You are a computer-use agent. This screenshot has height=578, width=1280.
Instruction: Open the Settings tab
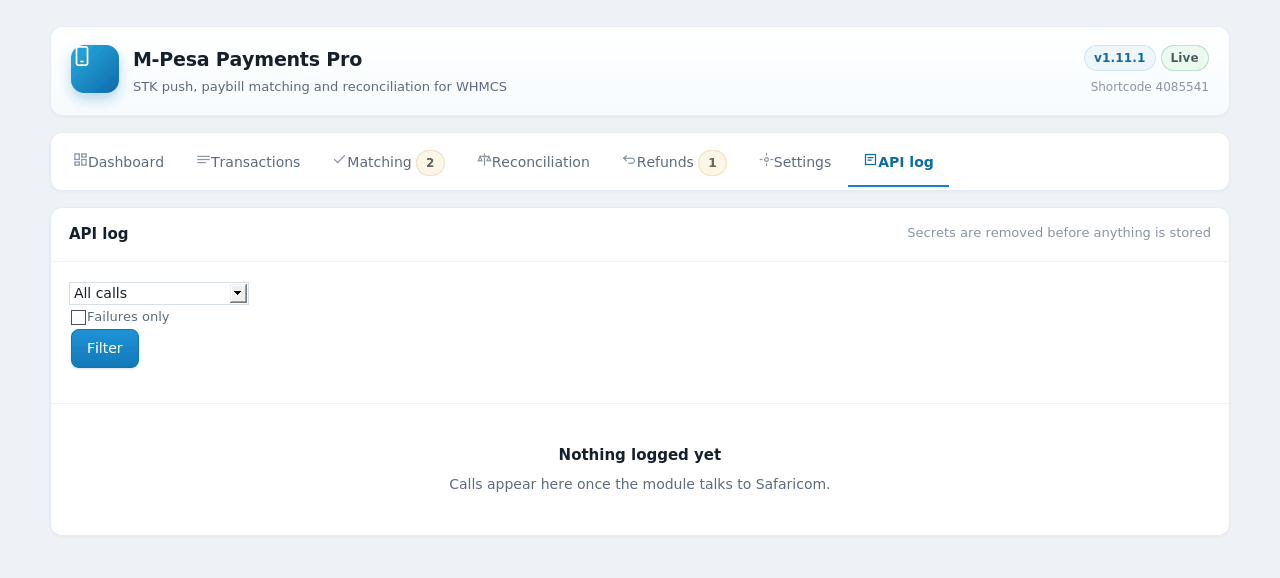(x=795, y=162)
